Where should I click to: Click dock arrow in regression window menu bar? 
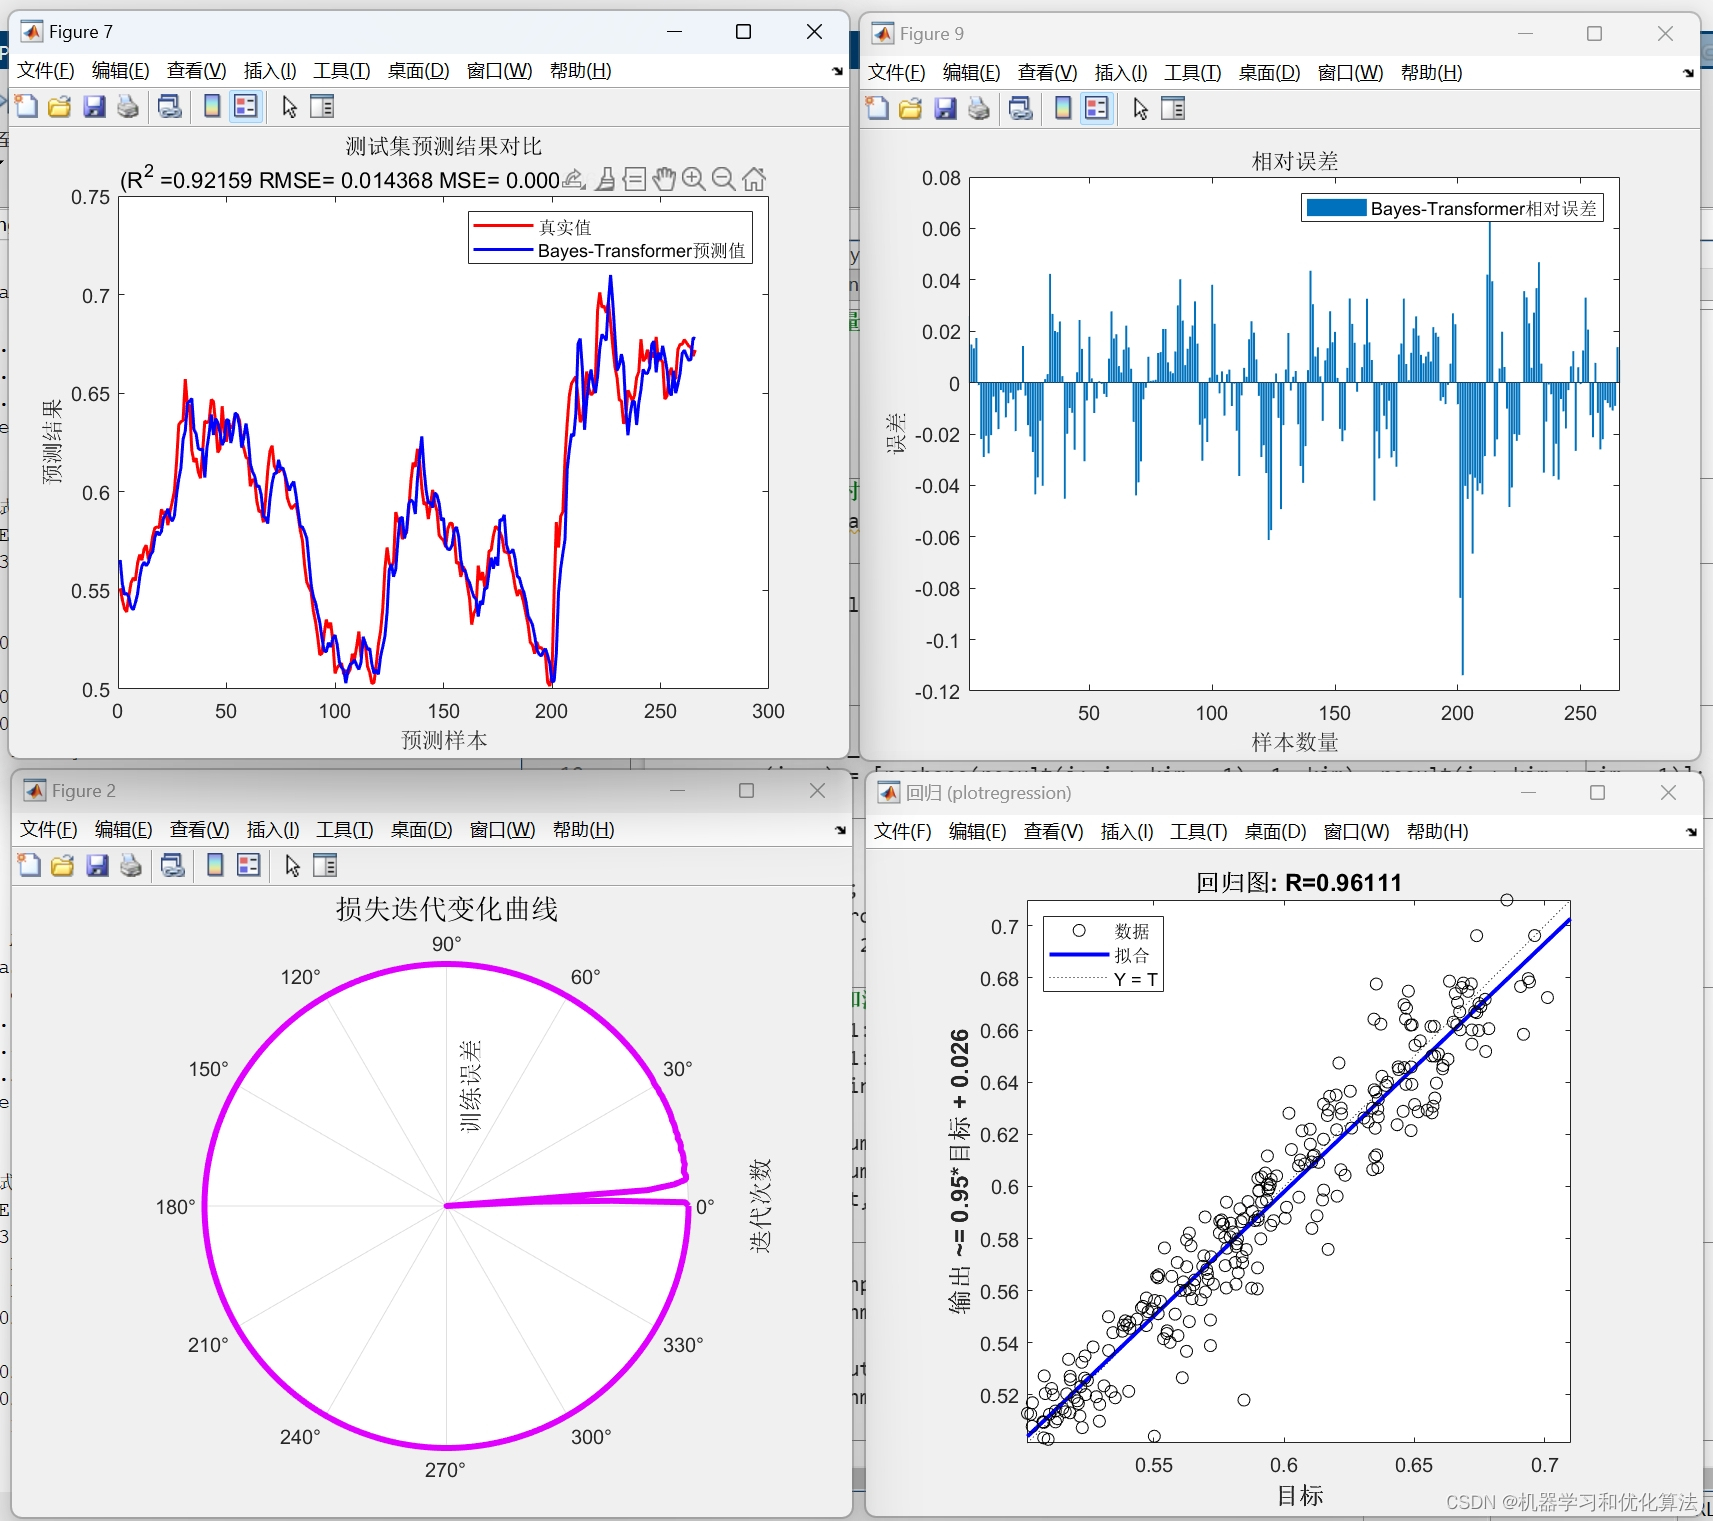[1692, 832]
